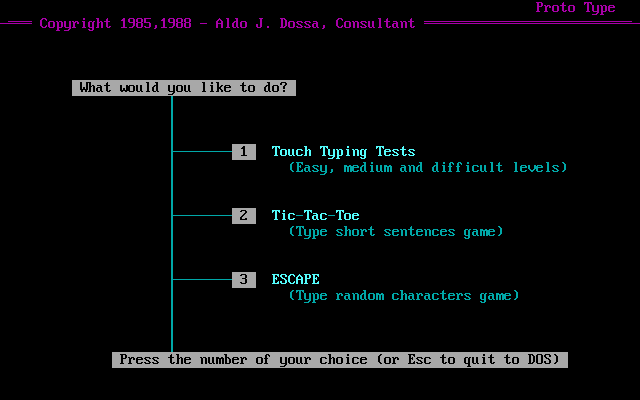Pick the ESCAPE game option
The height and width of the screenshot is (400, 640).
(295, 280)
